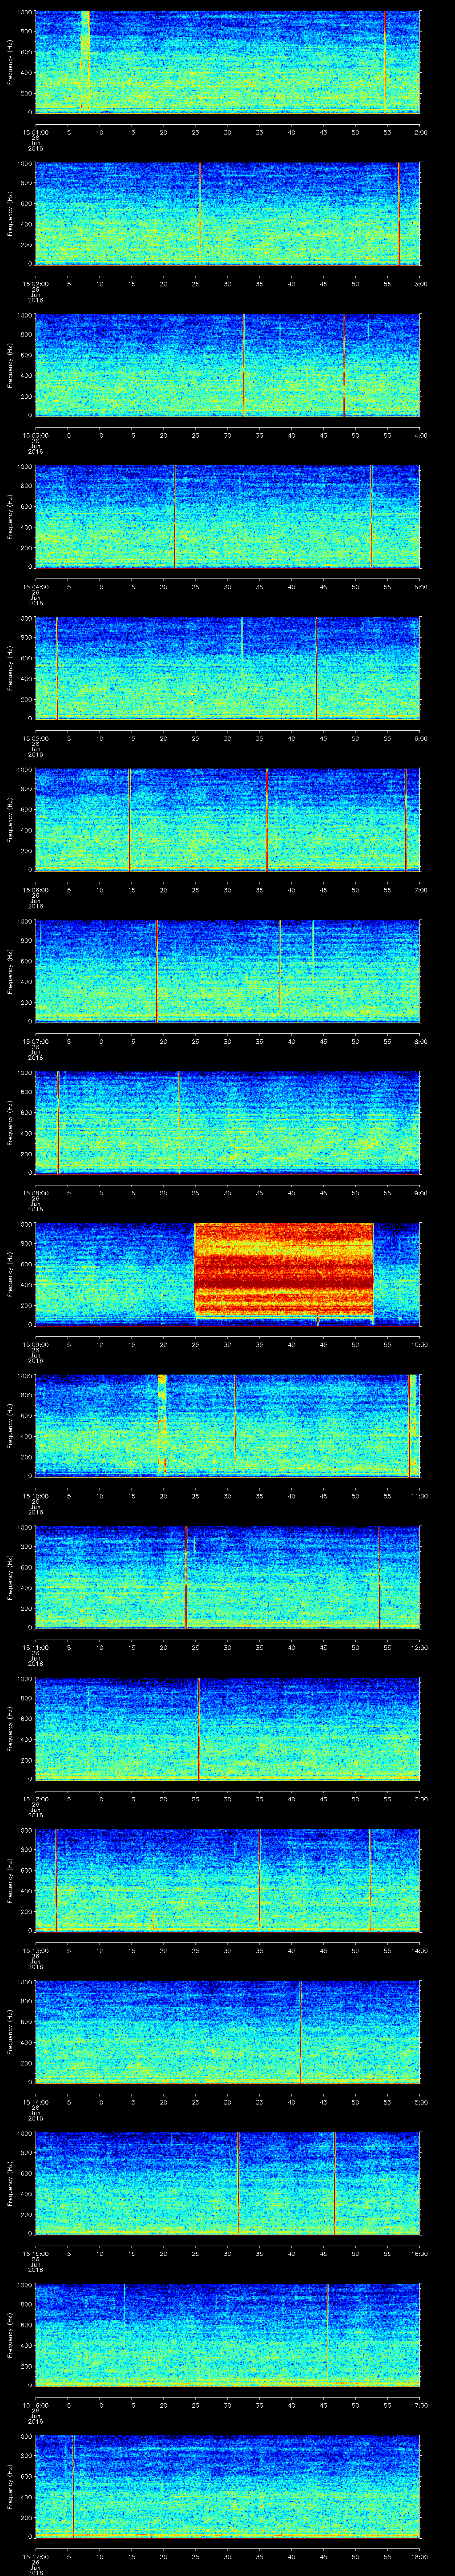Select the spectrogram panel starting at 15:08:00
This screenshot has height=2576, width=455.
click(228, 1122)
